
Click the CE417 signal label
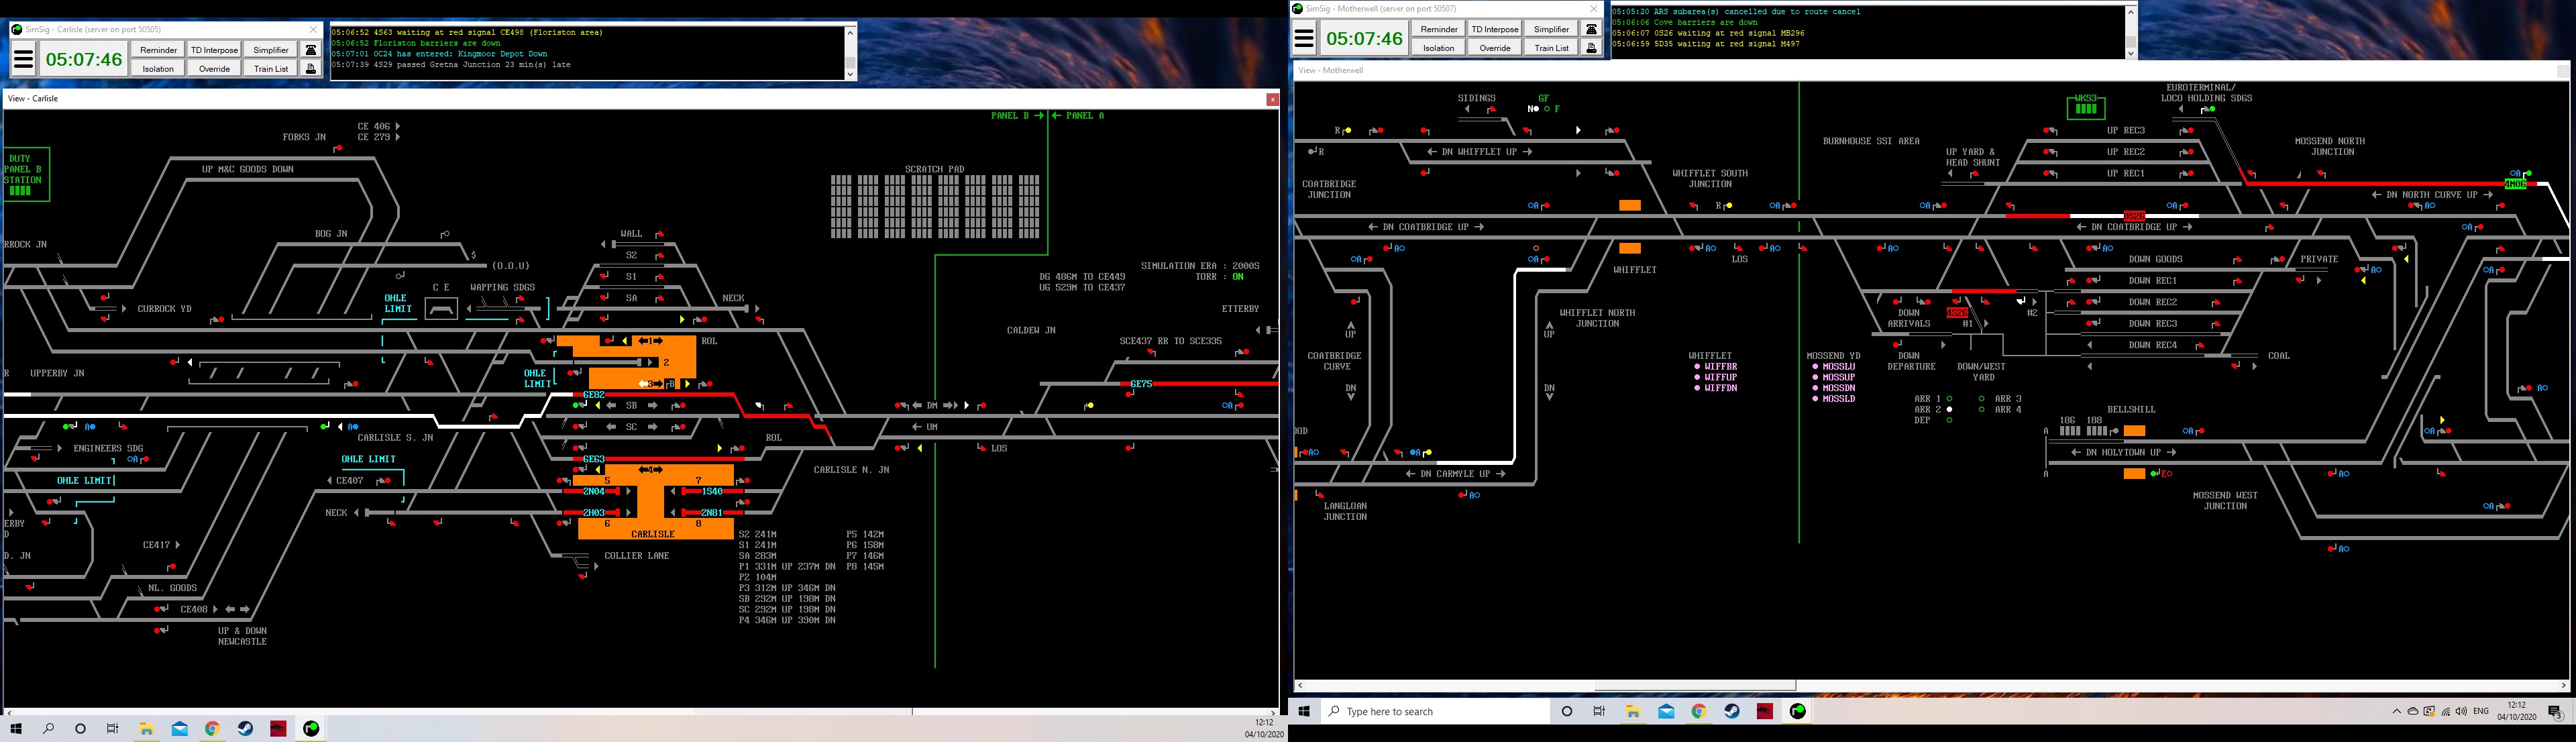coord(157,545)
